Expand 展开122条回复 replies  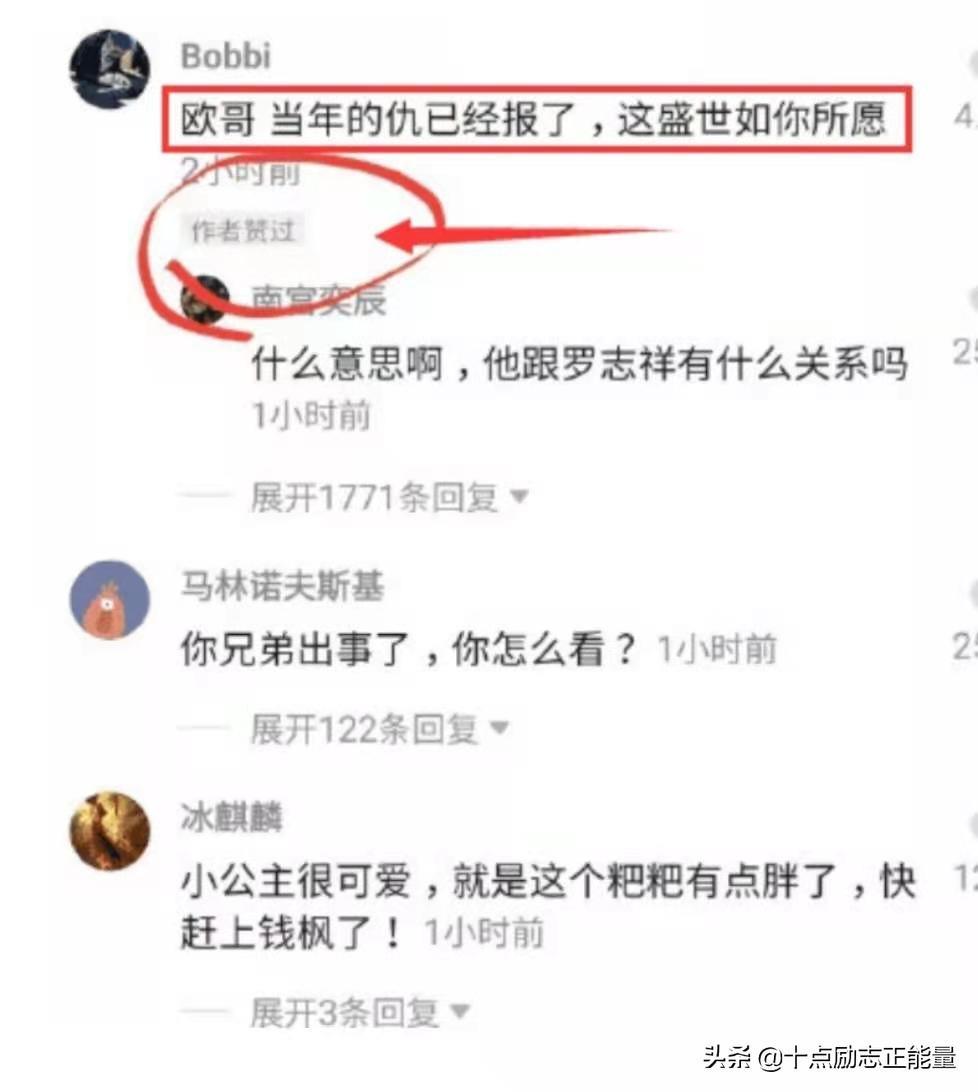click(364, 729)
